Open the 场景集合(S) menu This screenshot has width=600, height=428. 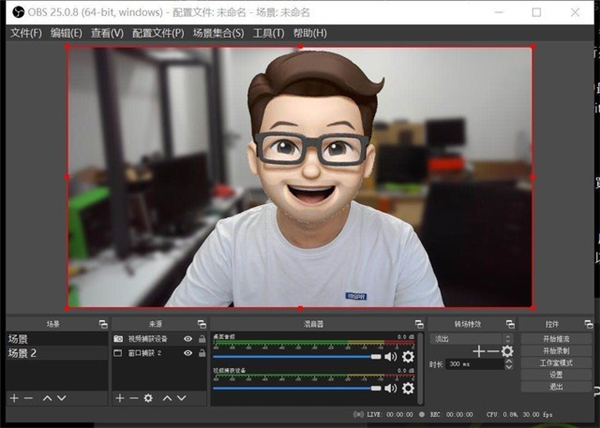pos(217,33)
